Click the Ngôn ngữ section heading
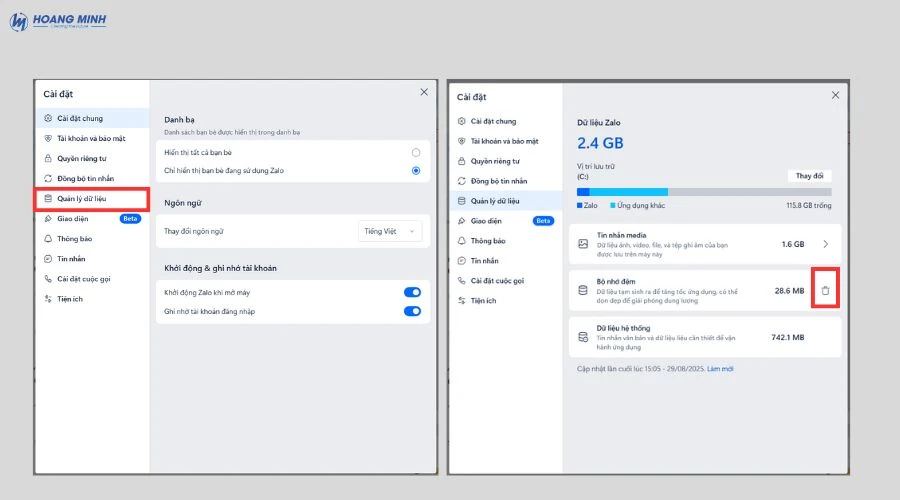 click(183, 203)
